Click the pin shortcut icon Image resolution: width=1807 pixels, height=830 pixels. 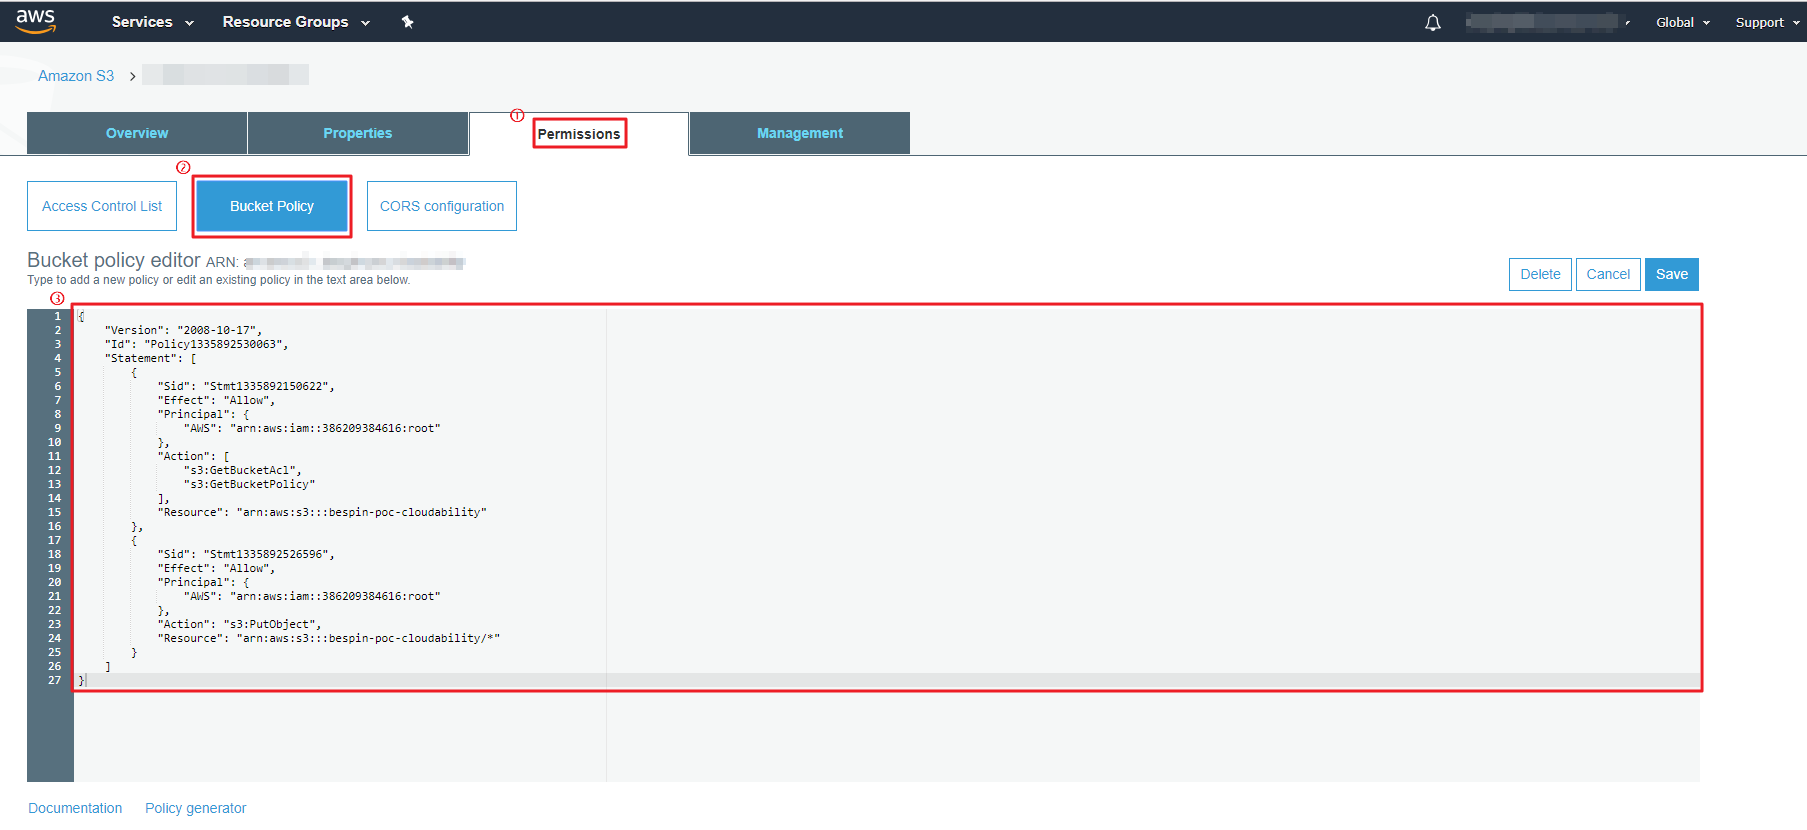(x=407, y=22)
